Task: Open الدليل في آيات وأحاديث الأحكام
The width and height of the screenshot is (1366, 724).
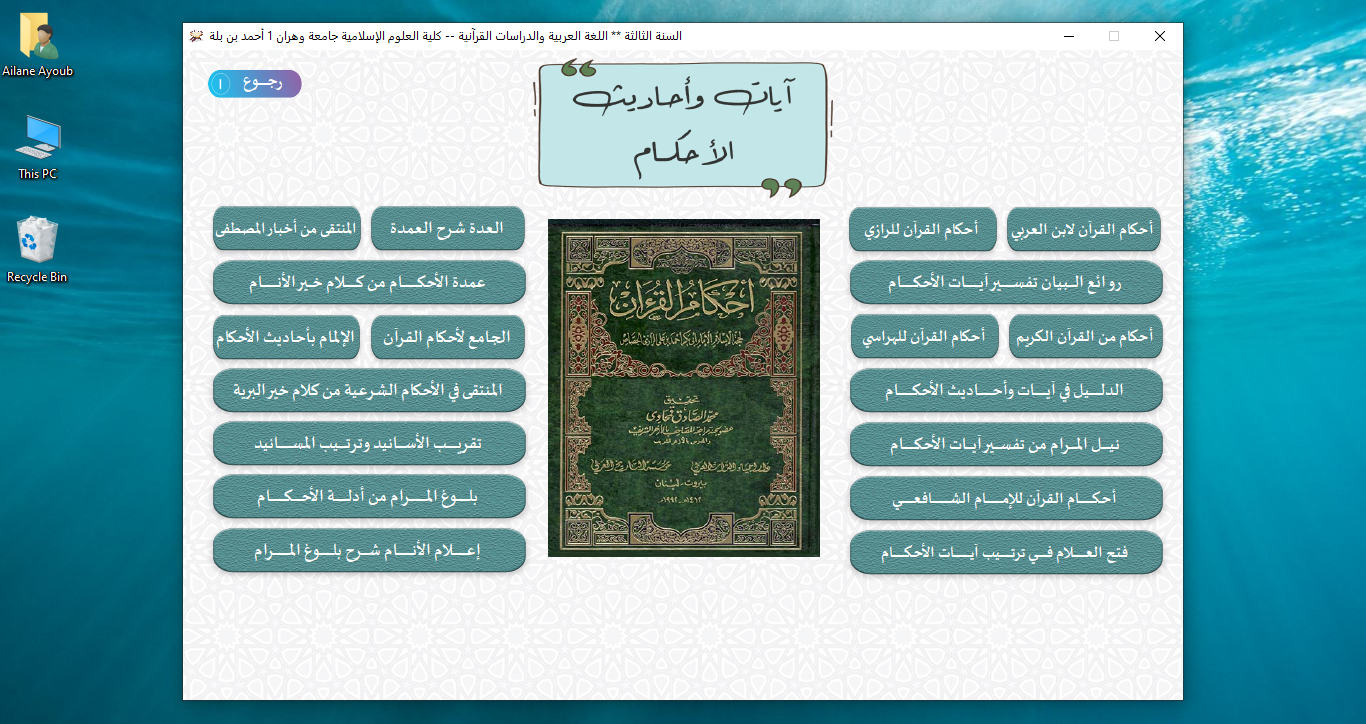Action: [x=1006, y=391]
